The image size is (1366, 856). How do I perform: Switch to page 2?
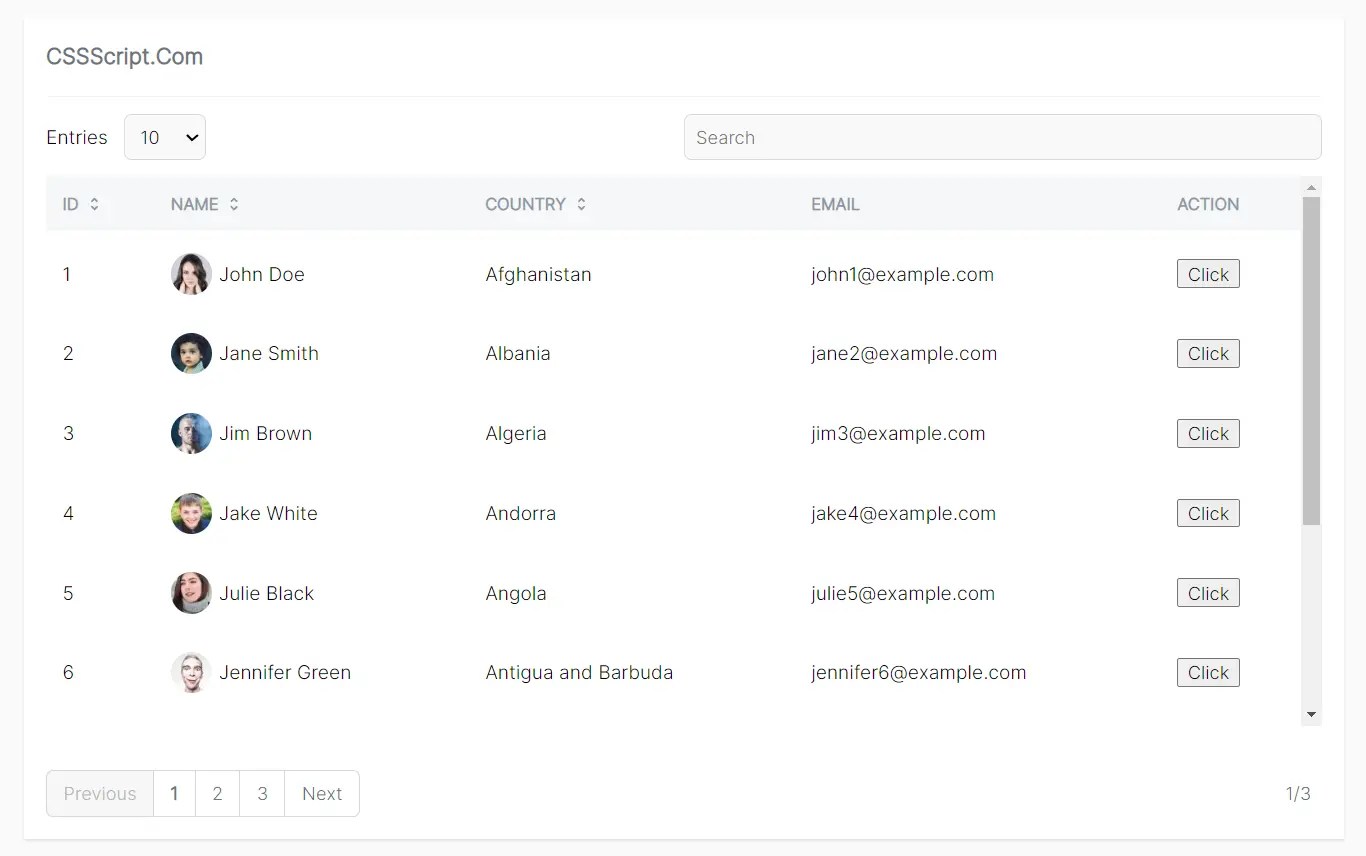coord(217,793)
